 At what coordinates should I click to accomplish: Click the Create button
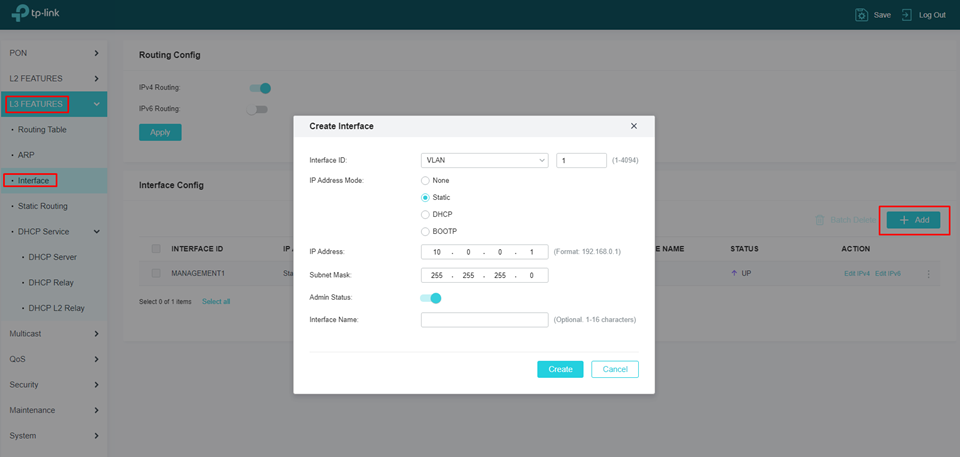click(560, 369)
